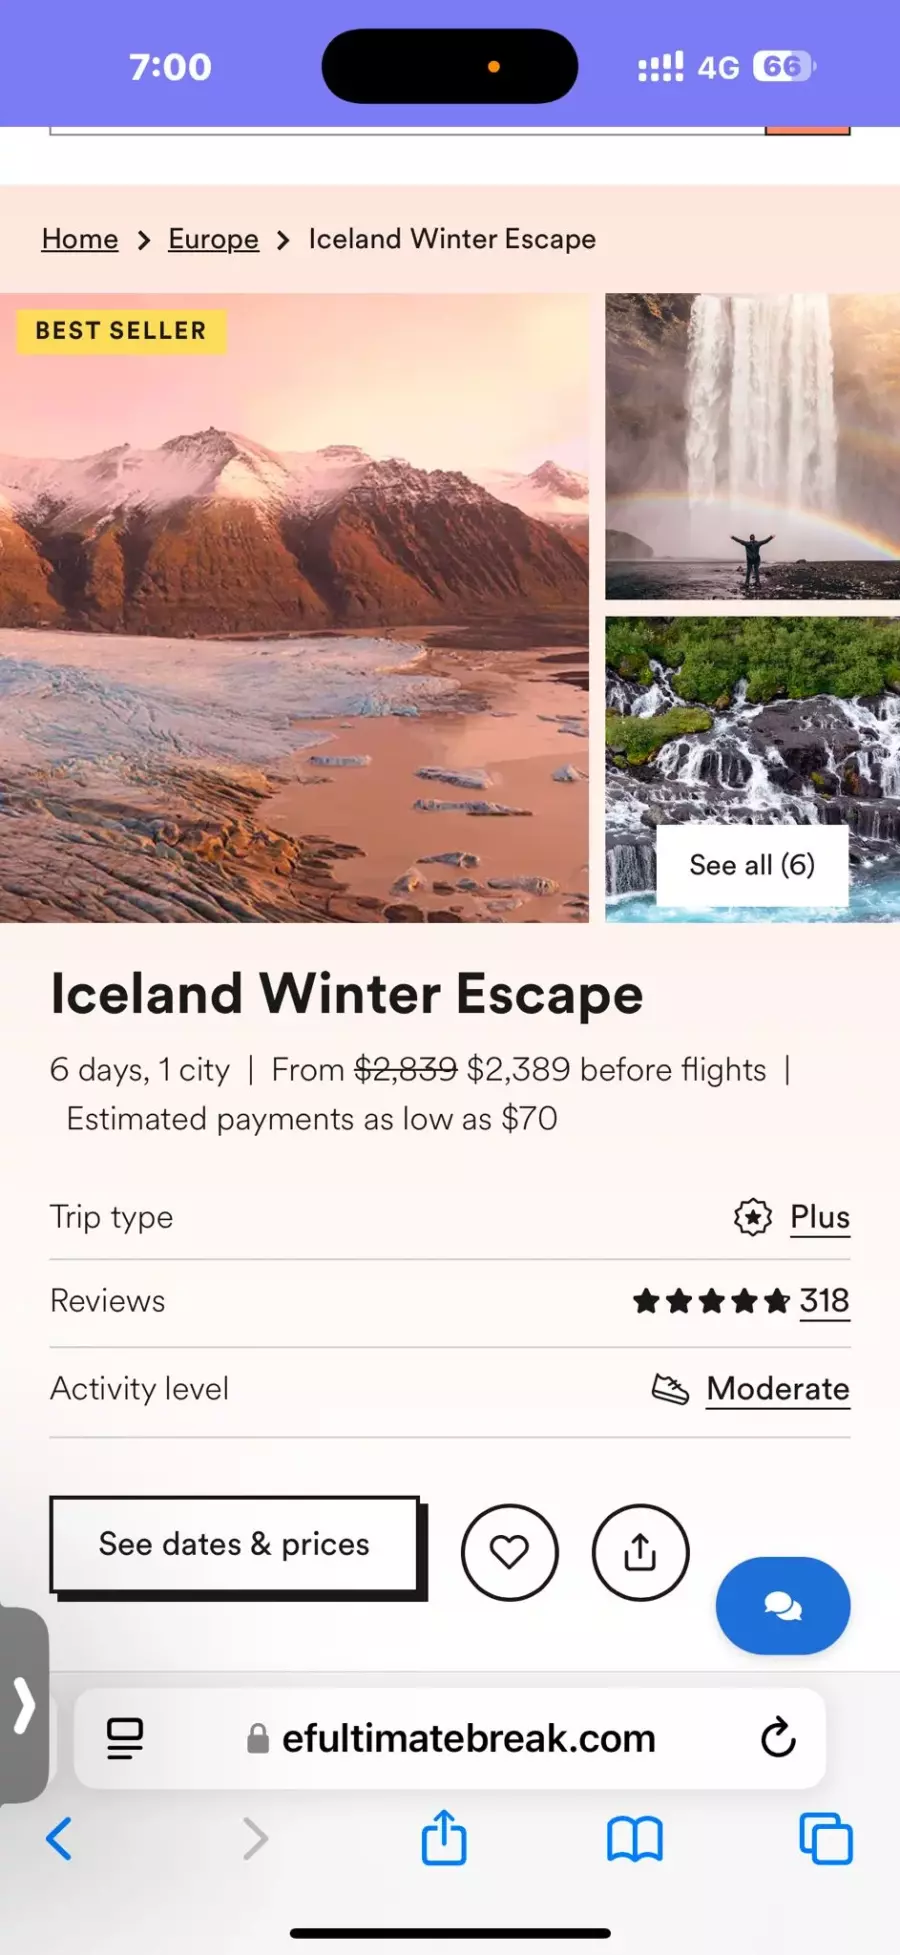Open the waterfall rainbow photo thumbnail
The height and width of the screenshot is (1955, 900).
point(752,446)
